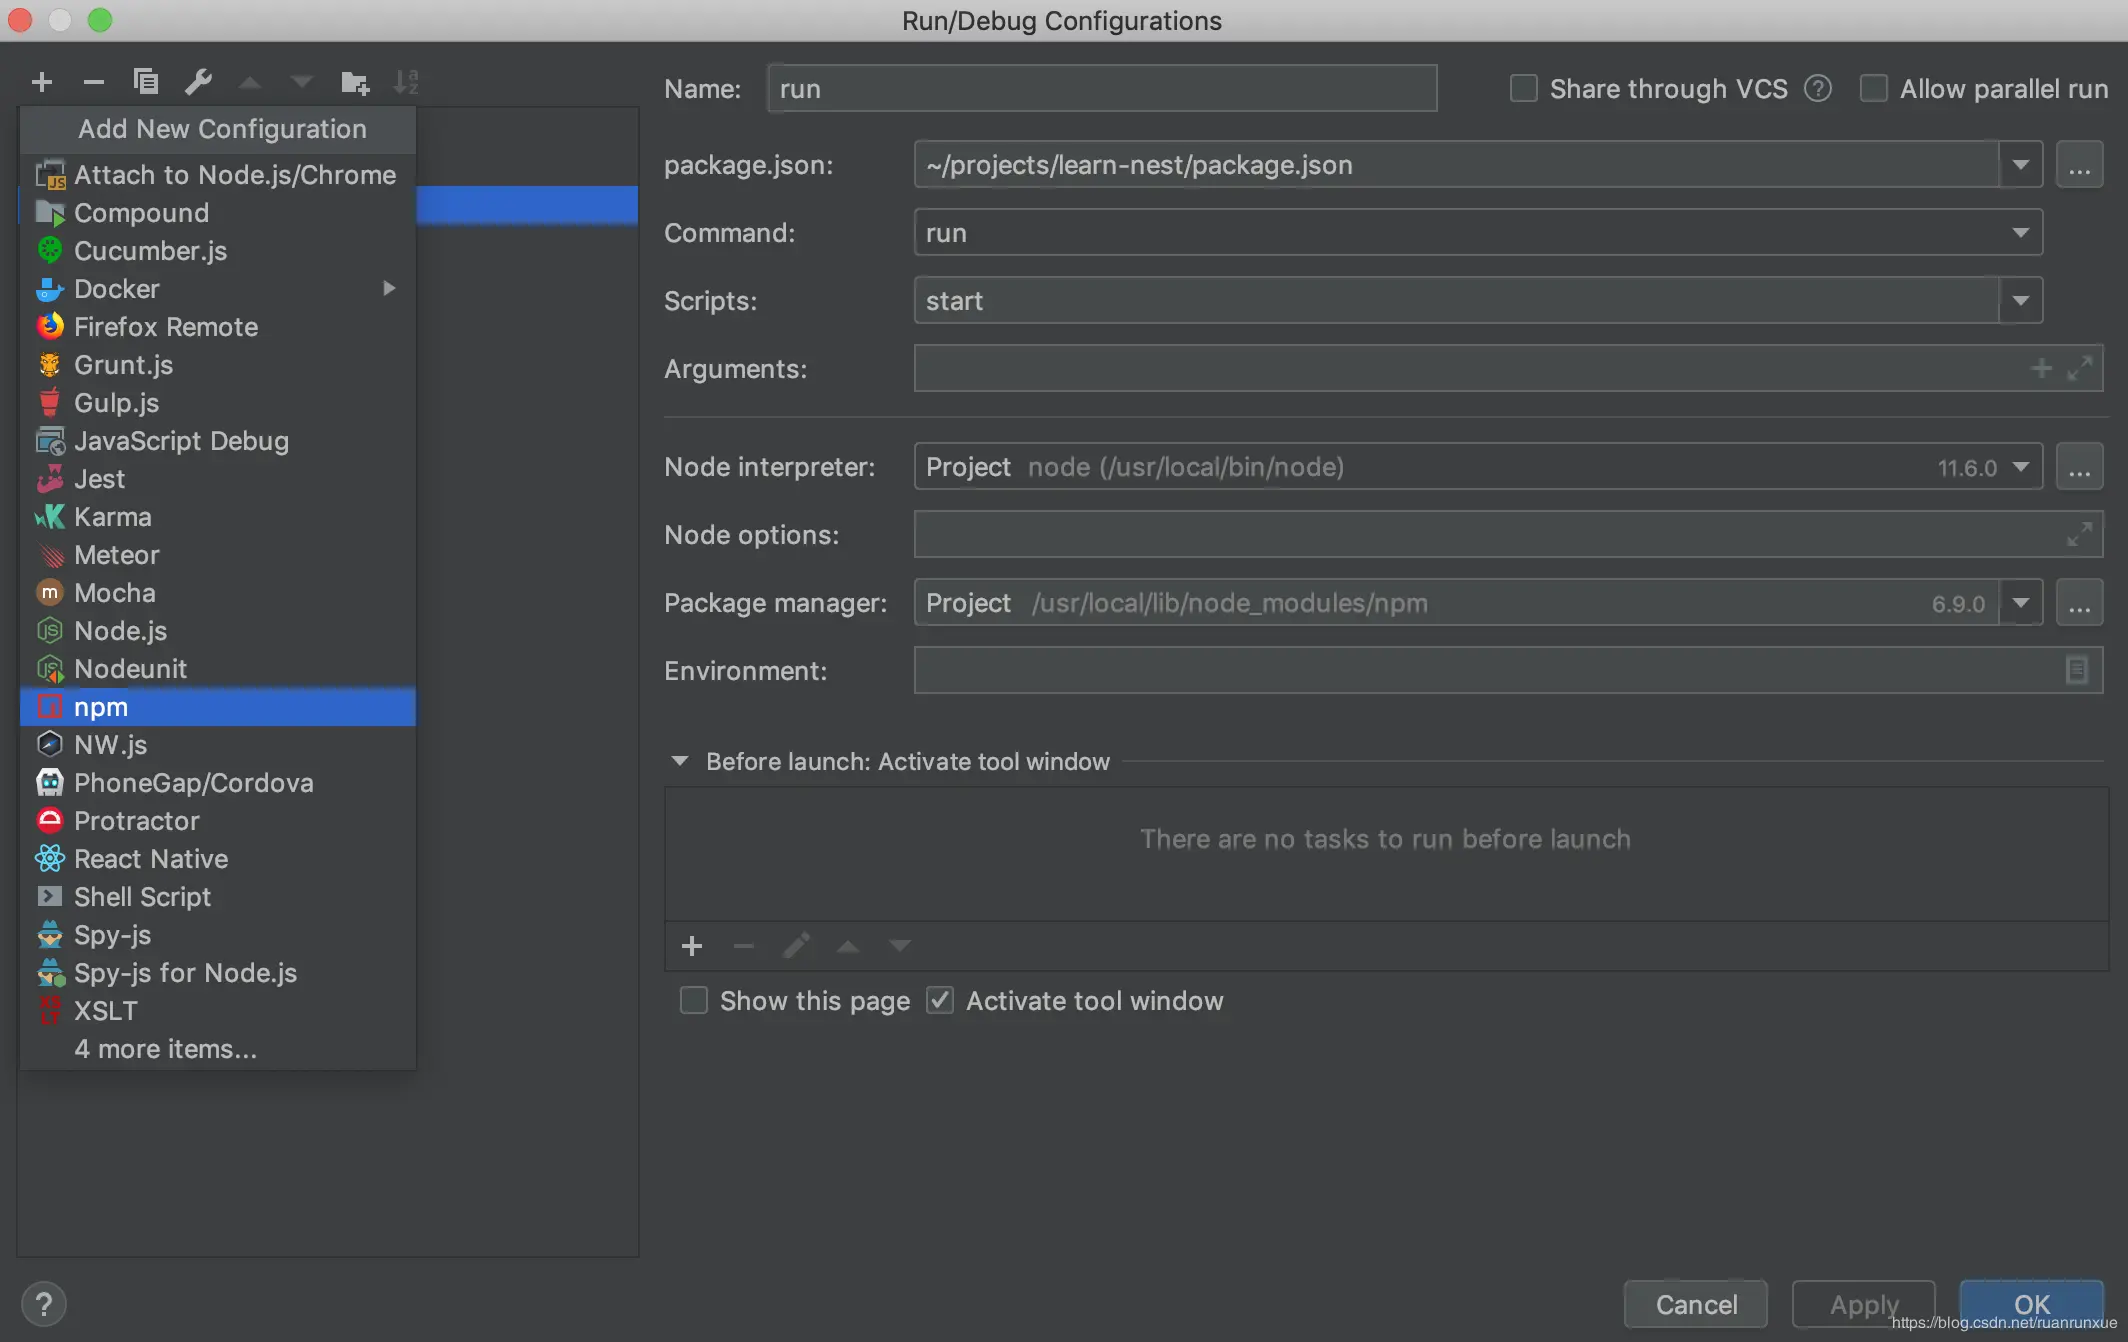Open the environment variables editor icon
Viewport: 2128px width, 1342px height.
coord(2076,670)
